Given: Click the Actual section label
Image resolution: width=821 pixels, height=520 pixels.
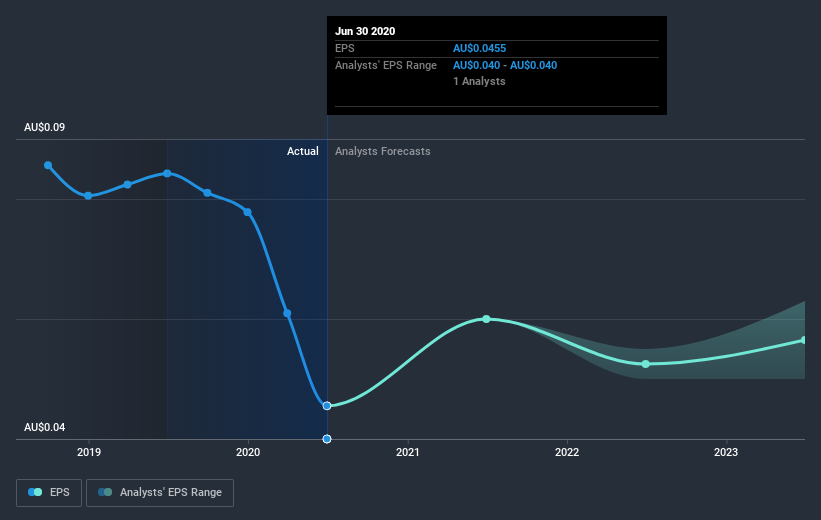Looking at the screenshot, I should point(303,151).
